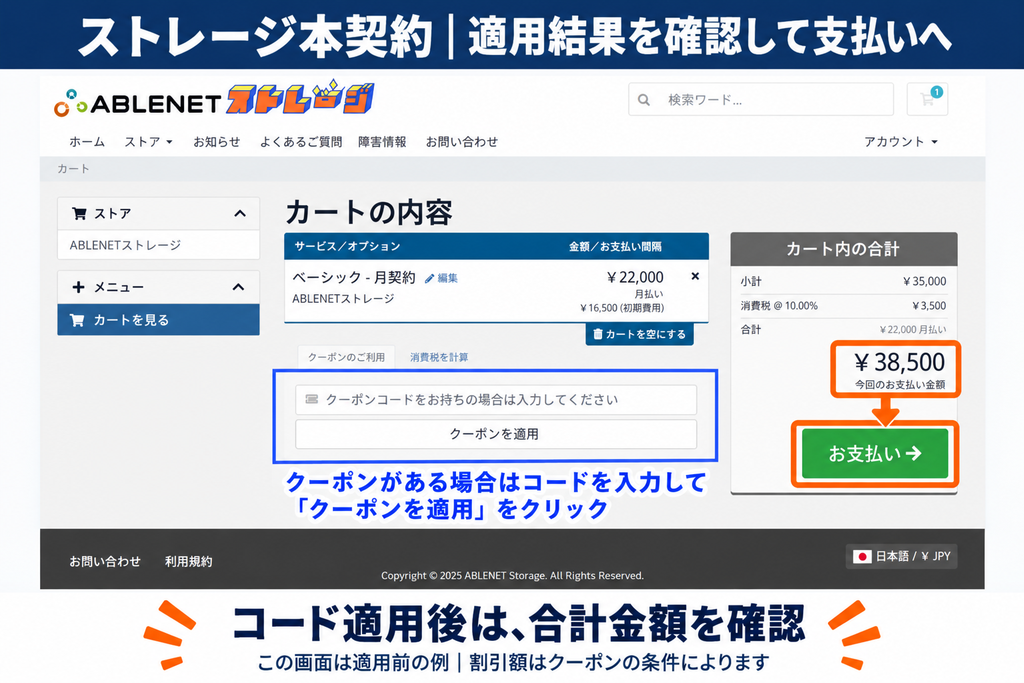The image size is (1024, 683).
Task: Open お問い合わせ in the top navigation
Action: (462, 142)
